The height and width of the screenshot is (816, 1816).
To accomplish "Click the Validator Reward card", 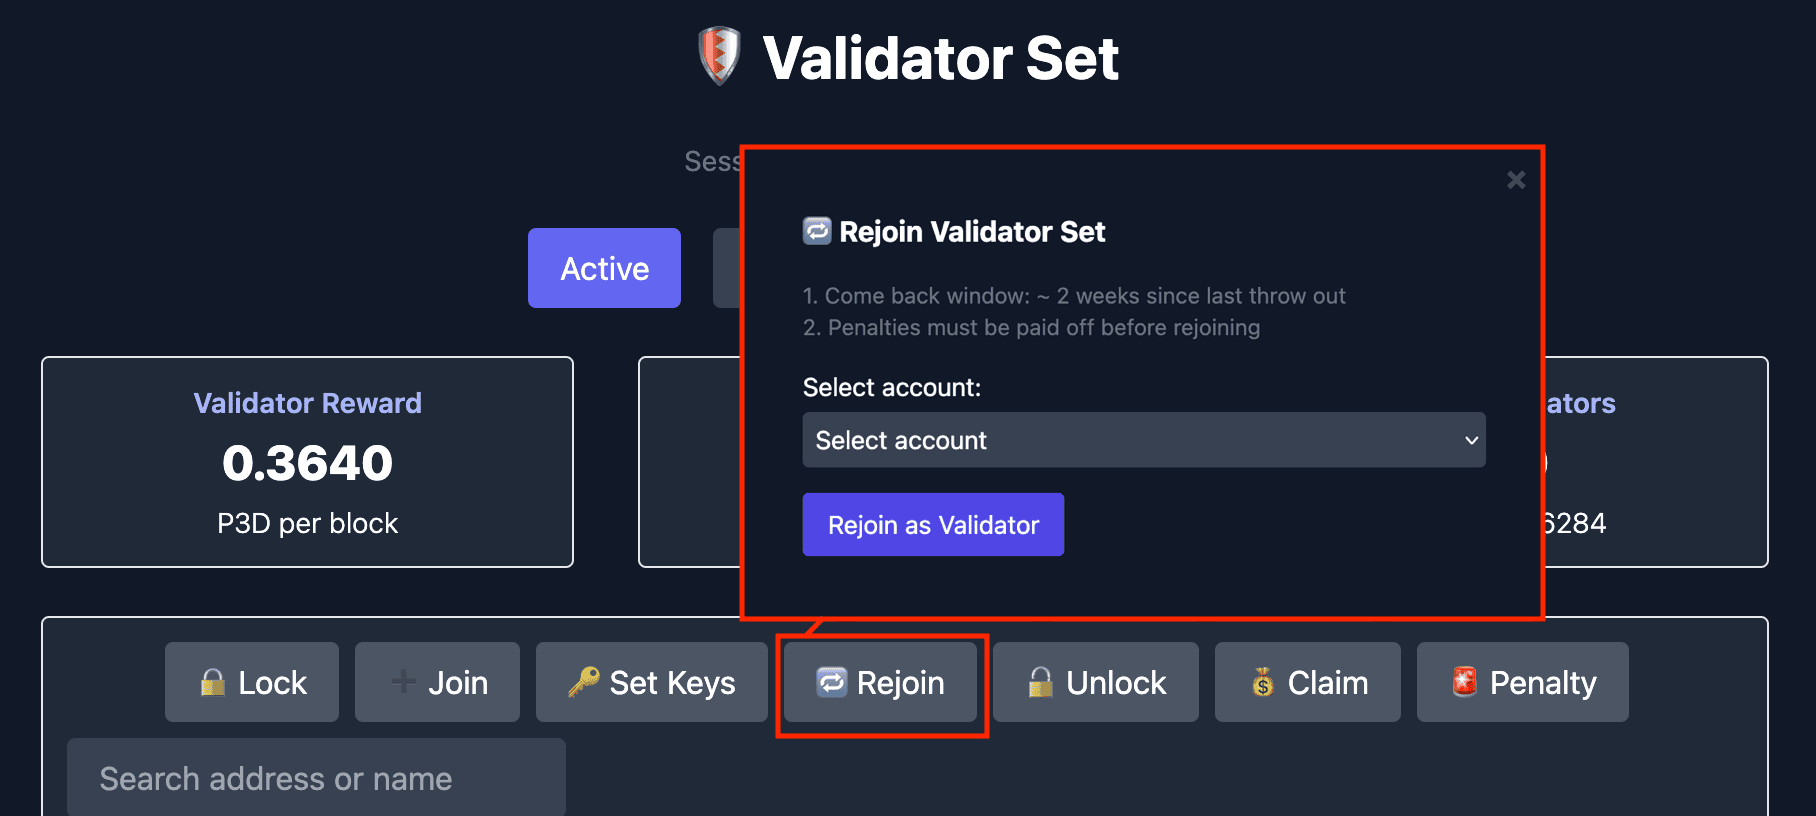I will pyautogui.click(x=307, y=462).
